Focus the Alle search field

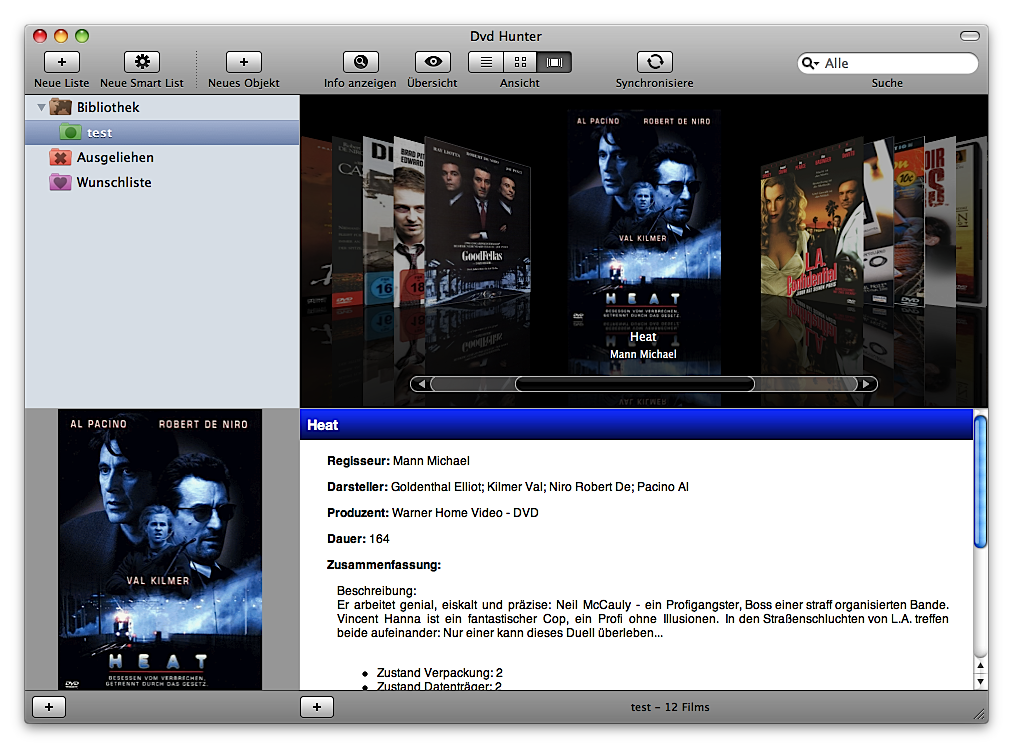(x=887, y=63)
